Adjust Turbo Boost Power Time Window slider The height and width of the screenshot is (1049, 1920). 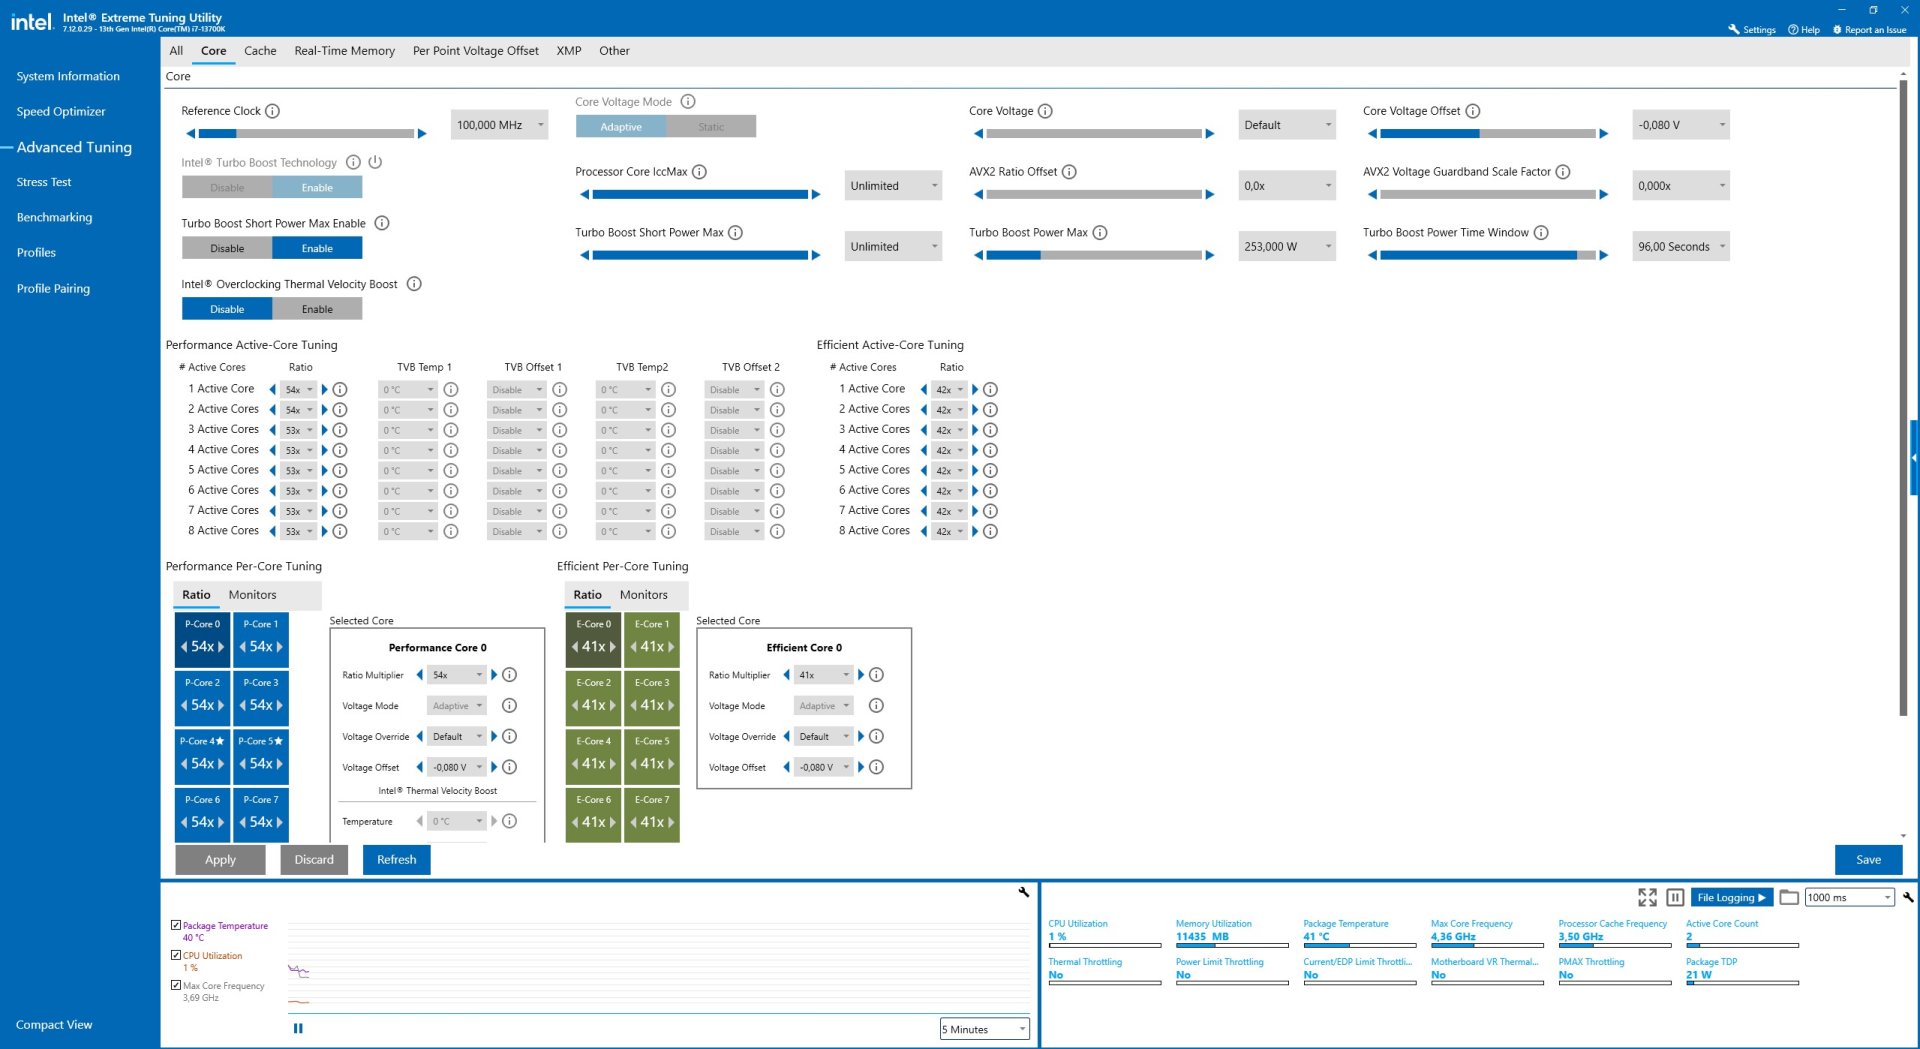point(1488,255)
